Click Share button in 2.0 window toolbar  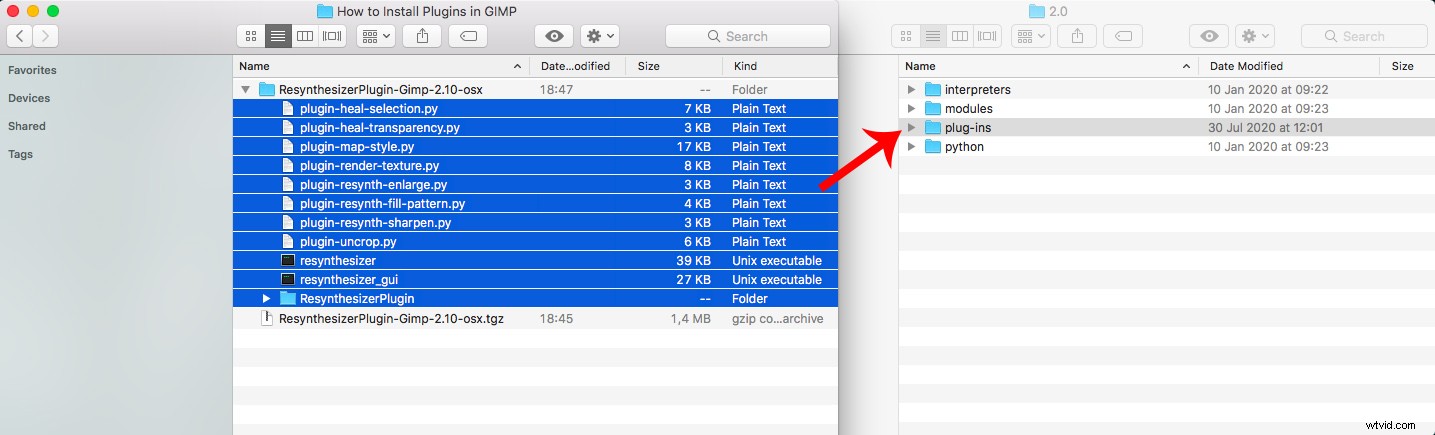(1077, 36)
